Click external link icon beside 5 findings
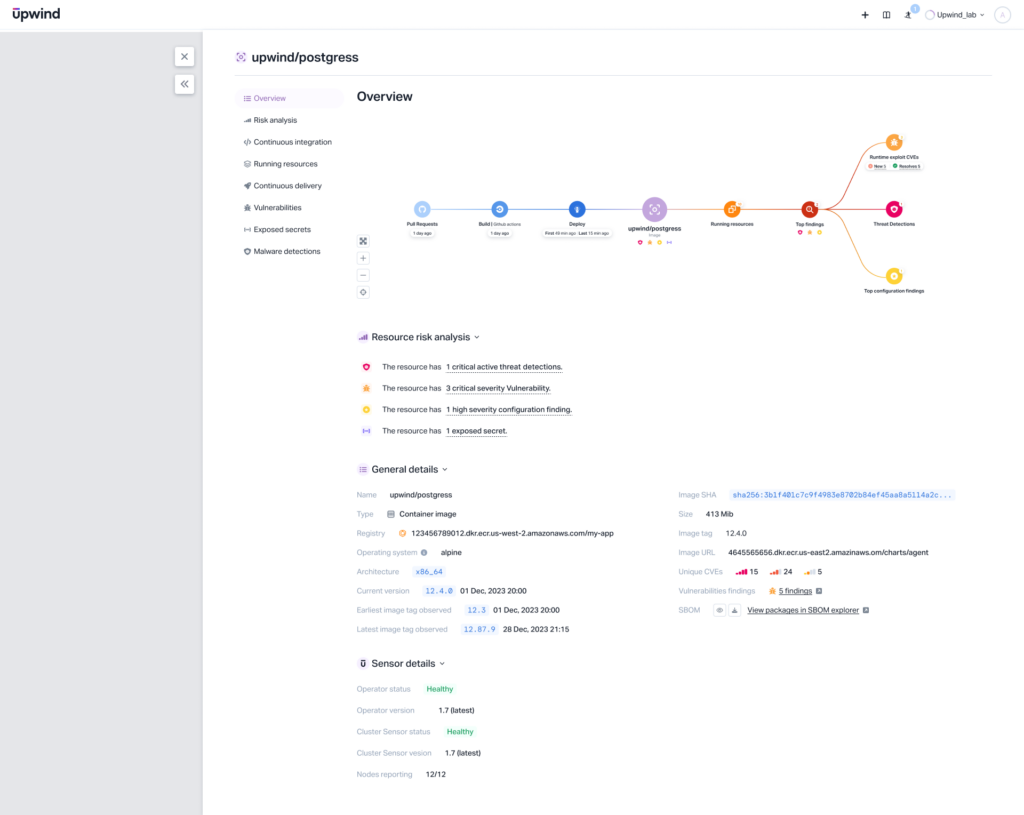Image resolution: width=1024 pixels, height=815 pixels. tap(819, 591)
